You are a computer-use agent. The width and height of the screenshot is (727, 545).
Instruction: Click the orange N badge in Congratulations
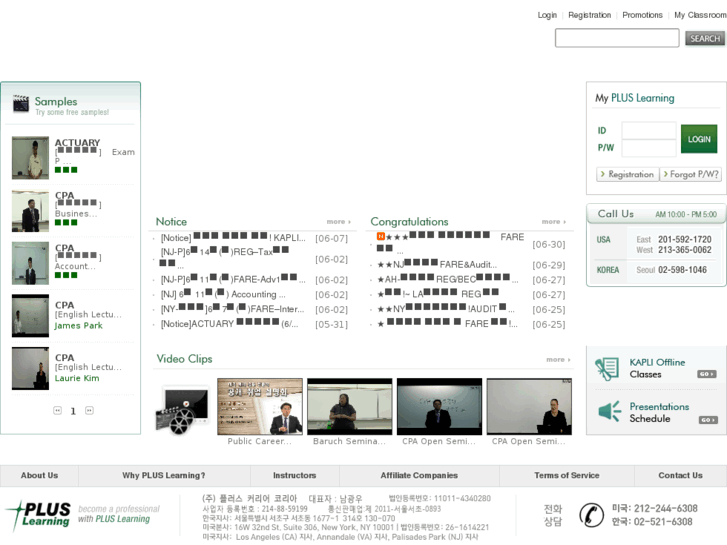tap(381, 236)
